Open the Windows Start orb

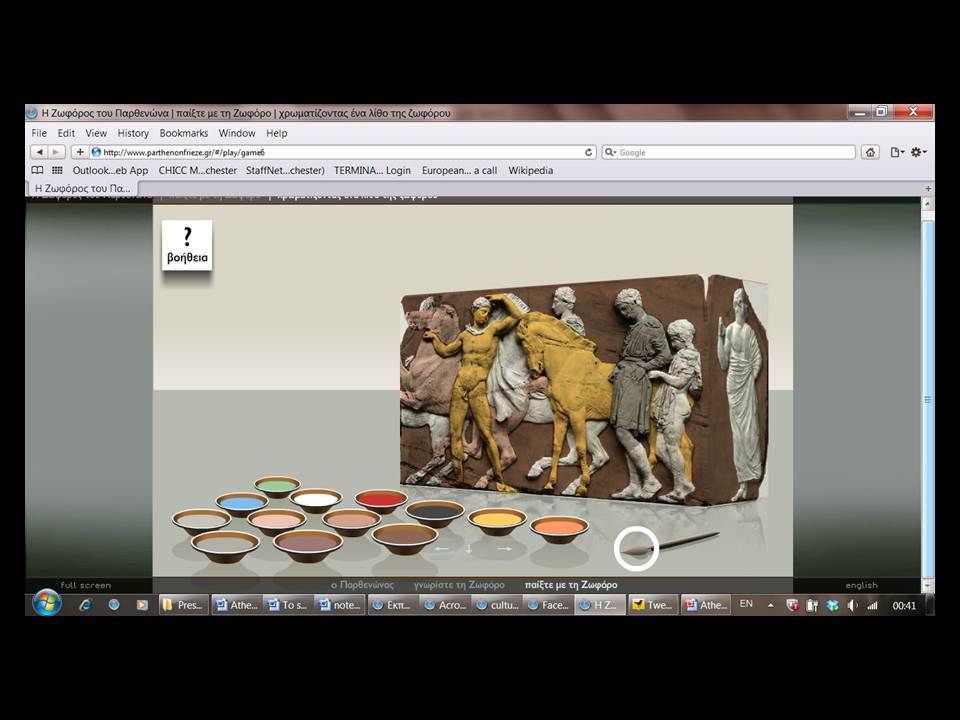click(47, 604)
